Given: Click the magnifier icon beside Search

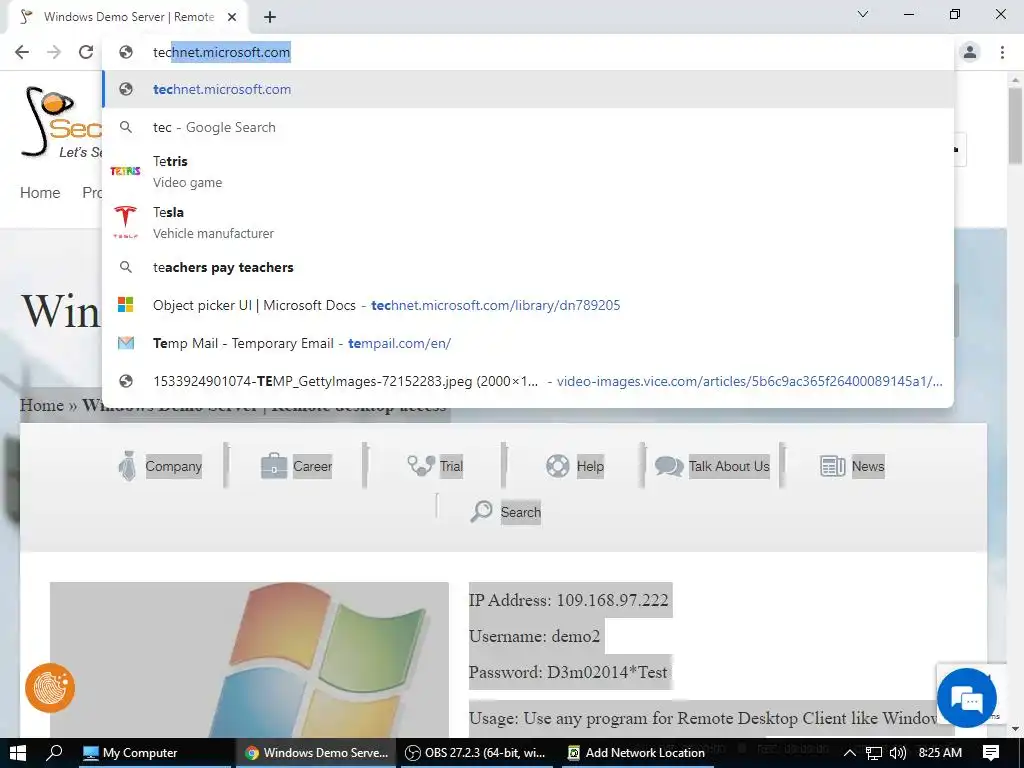Looking at the screenshot, I should click(481, 511).
